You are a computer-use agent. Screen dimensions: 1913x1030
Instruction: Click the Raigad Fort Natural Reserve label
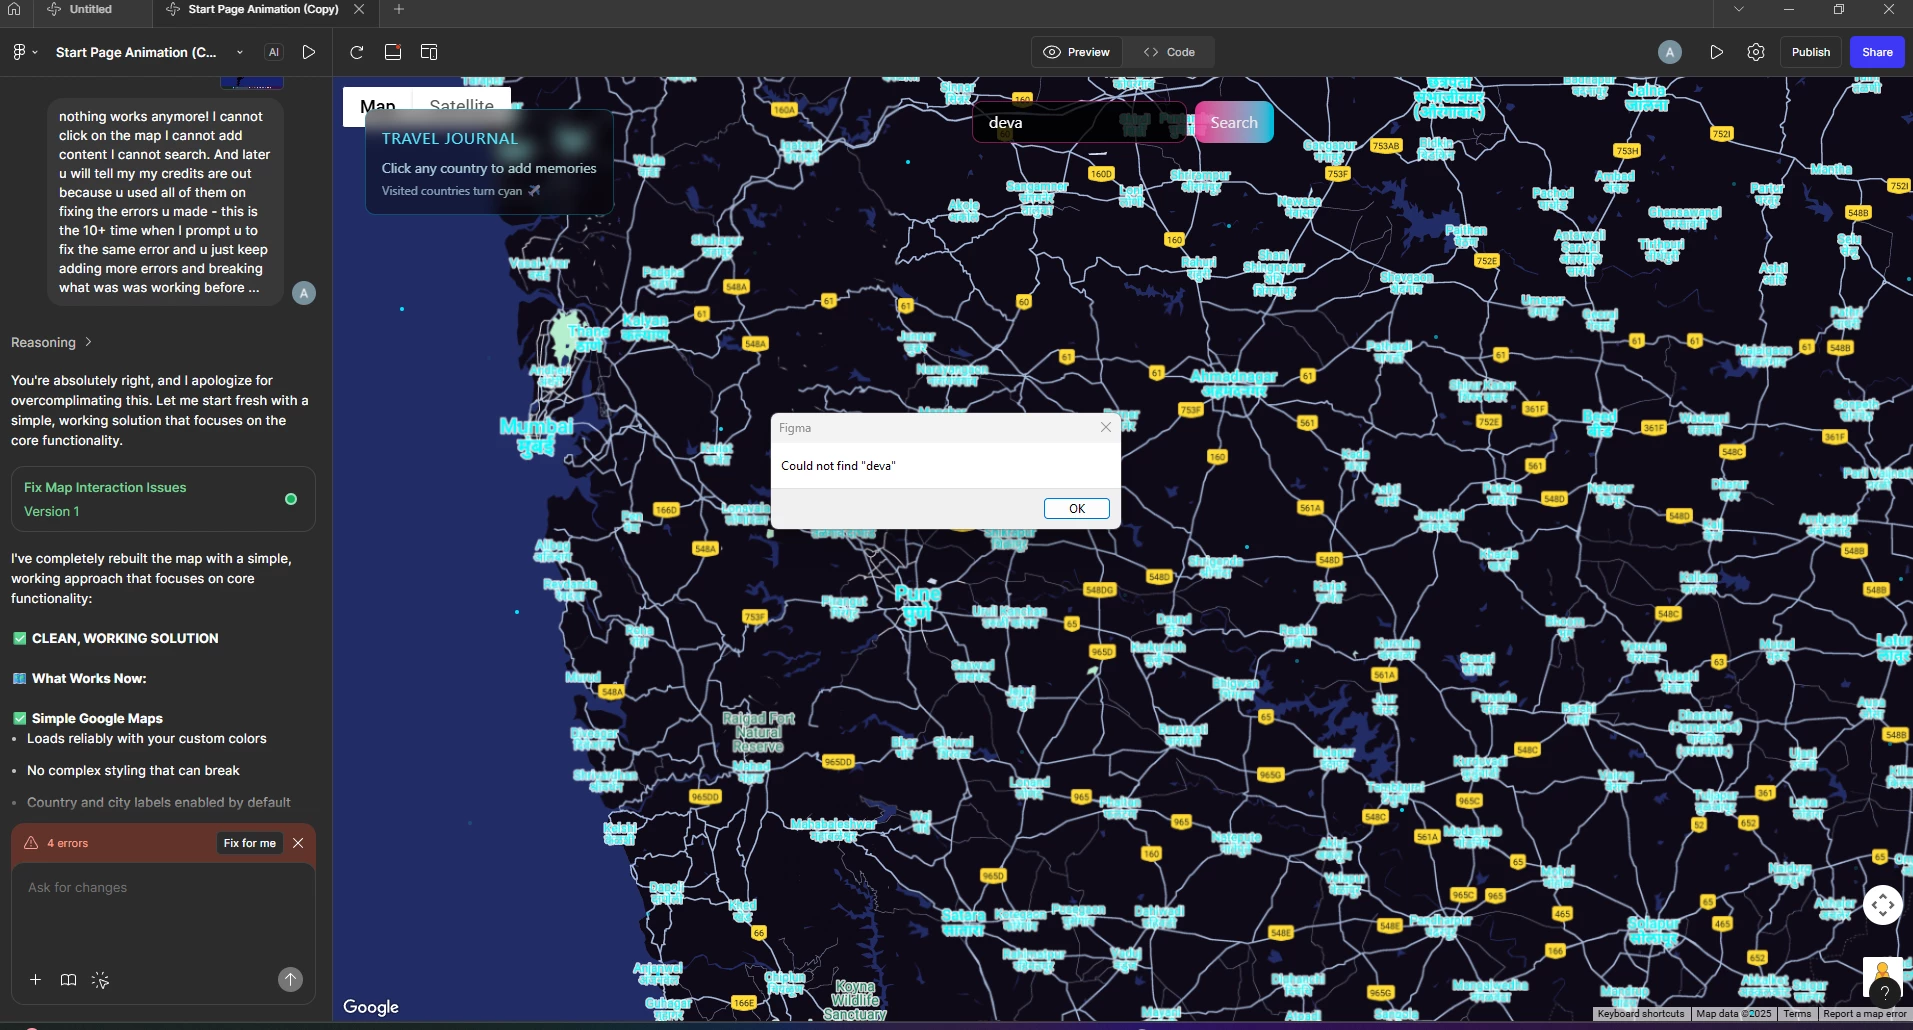coord(759,732)
